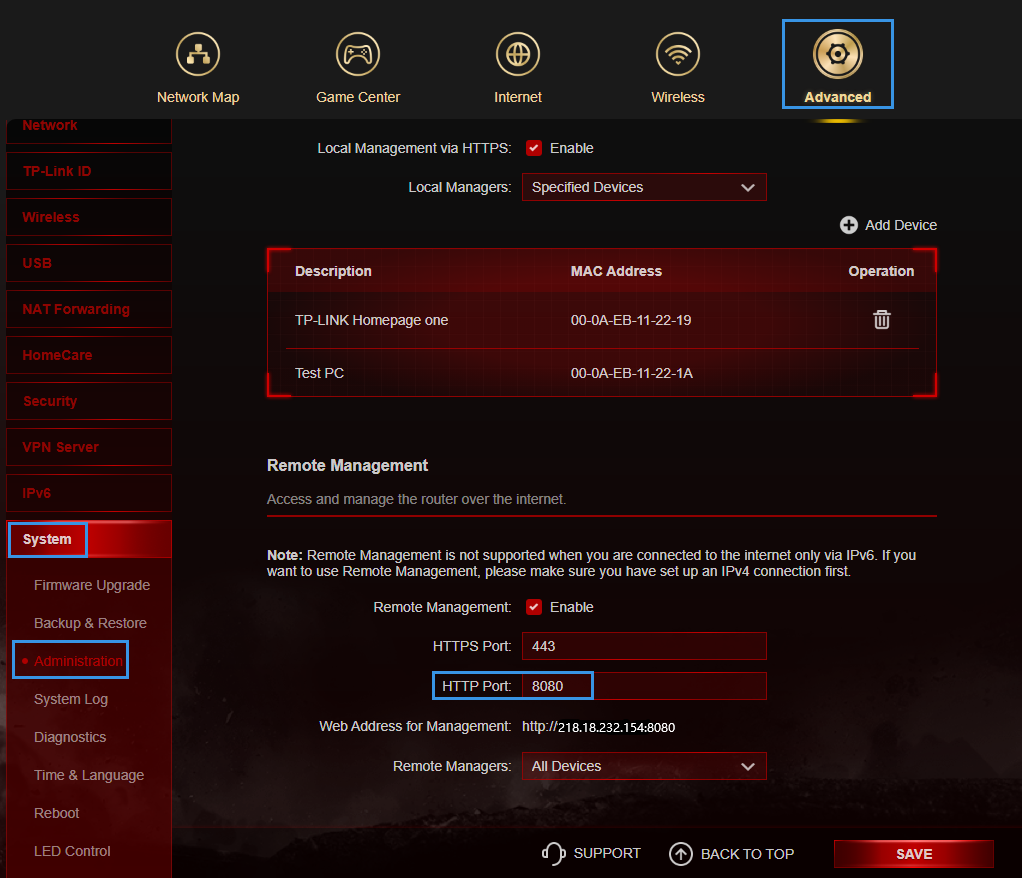Open the VPN Server sidebar section
This screenshot has height=878, width=1022.
[89, 446]
